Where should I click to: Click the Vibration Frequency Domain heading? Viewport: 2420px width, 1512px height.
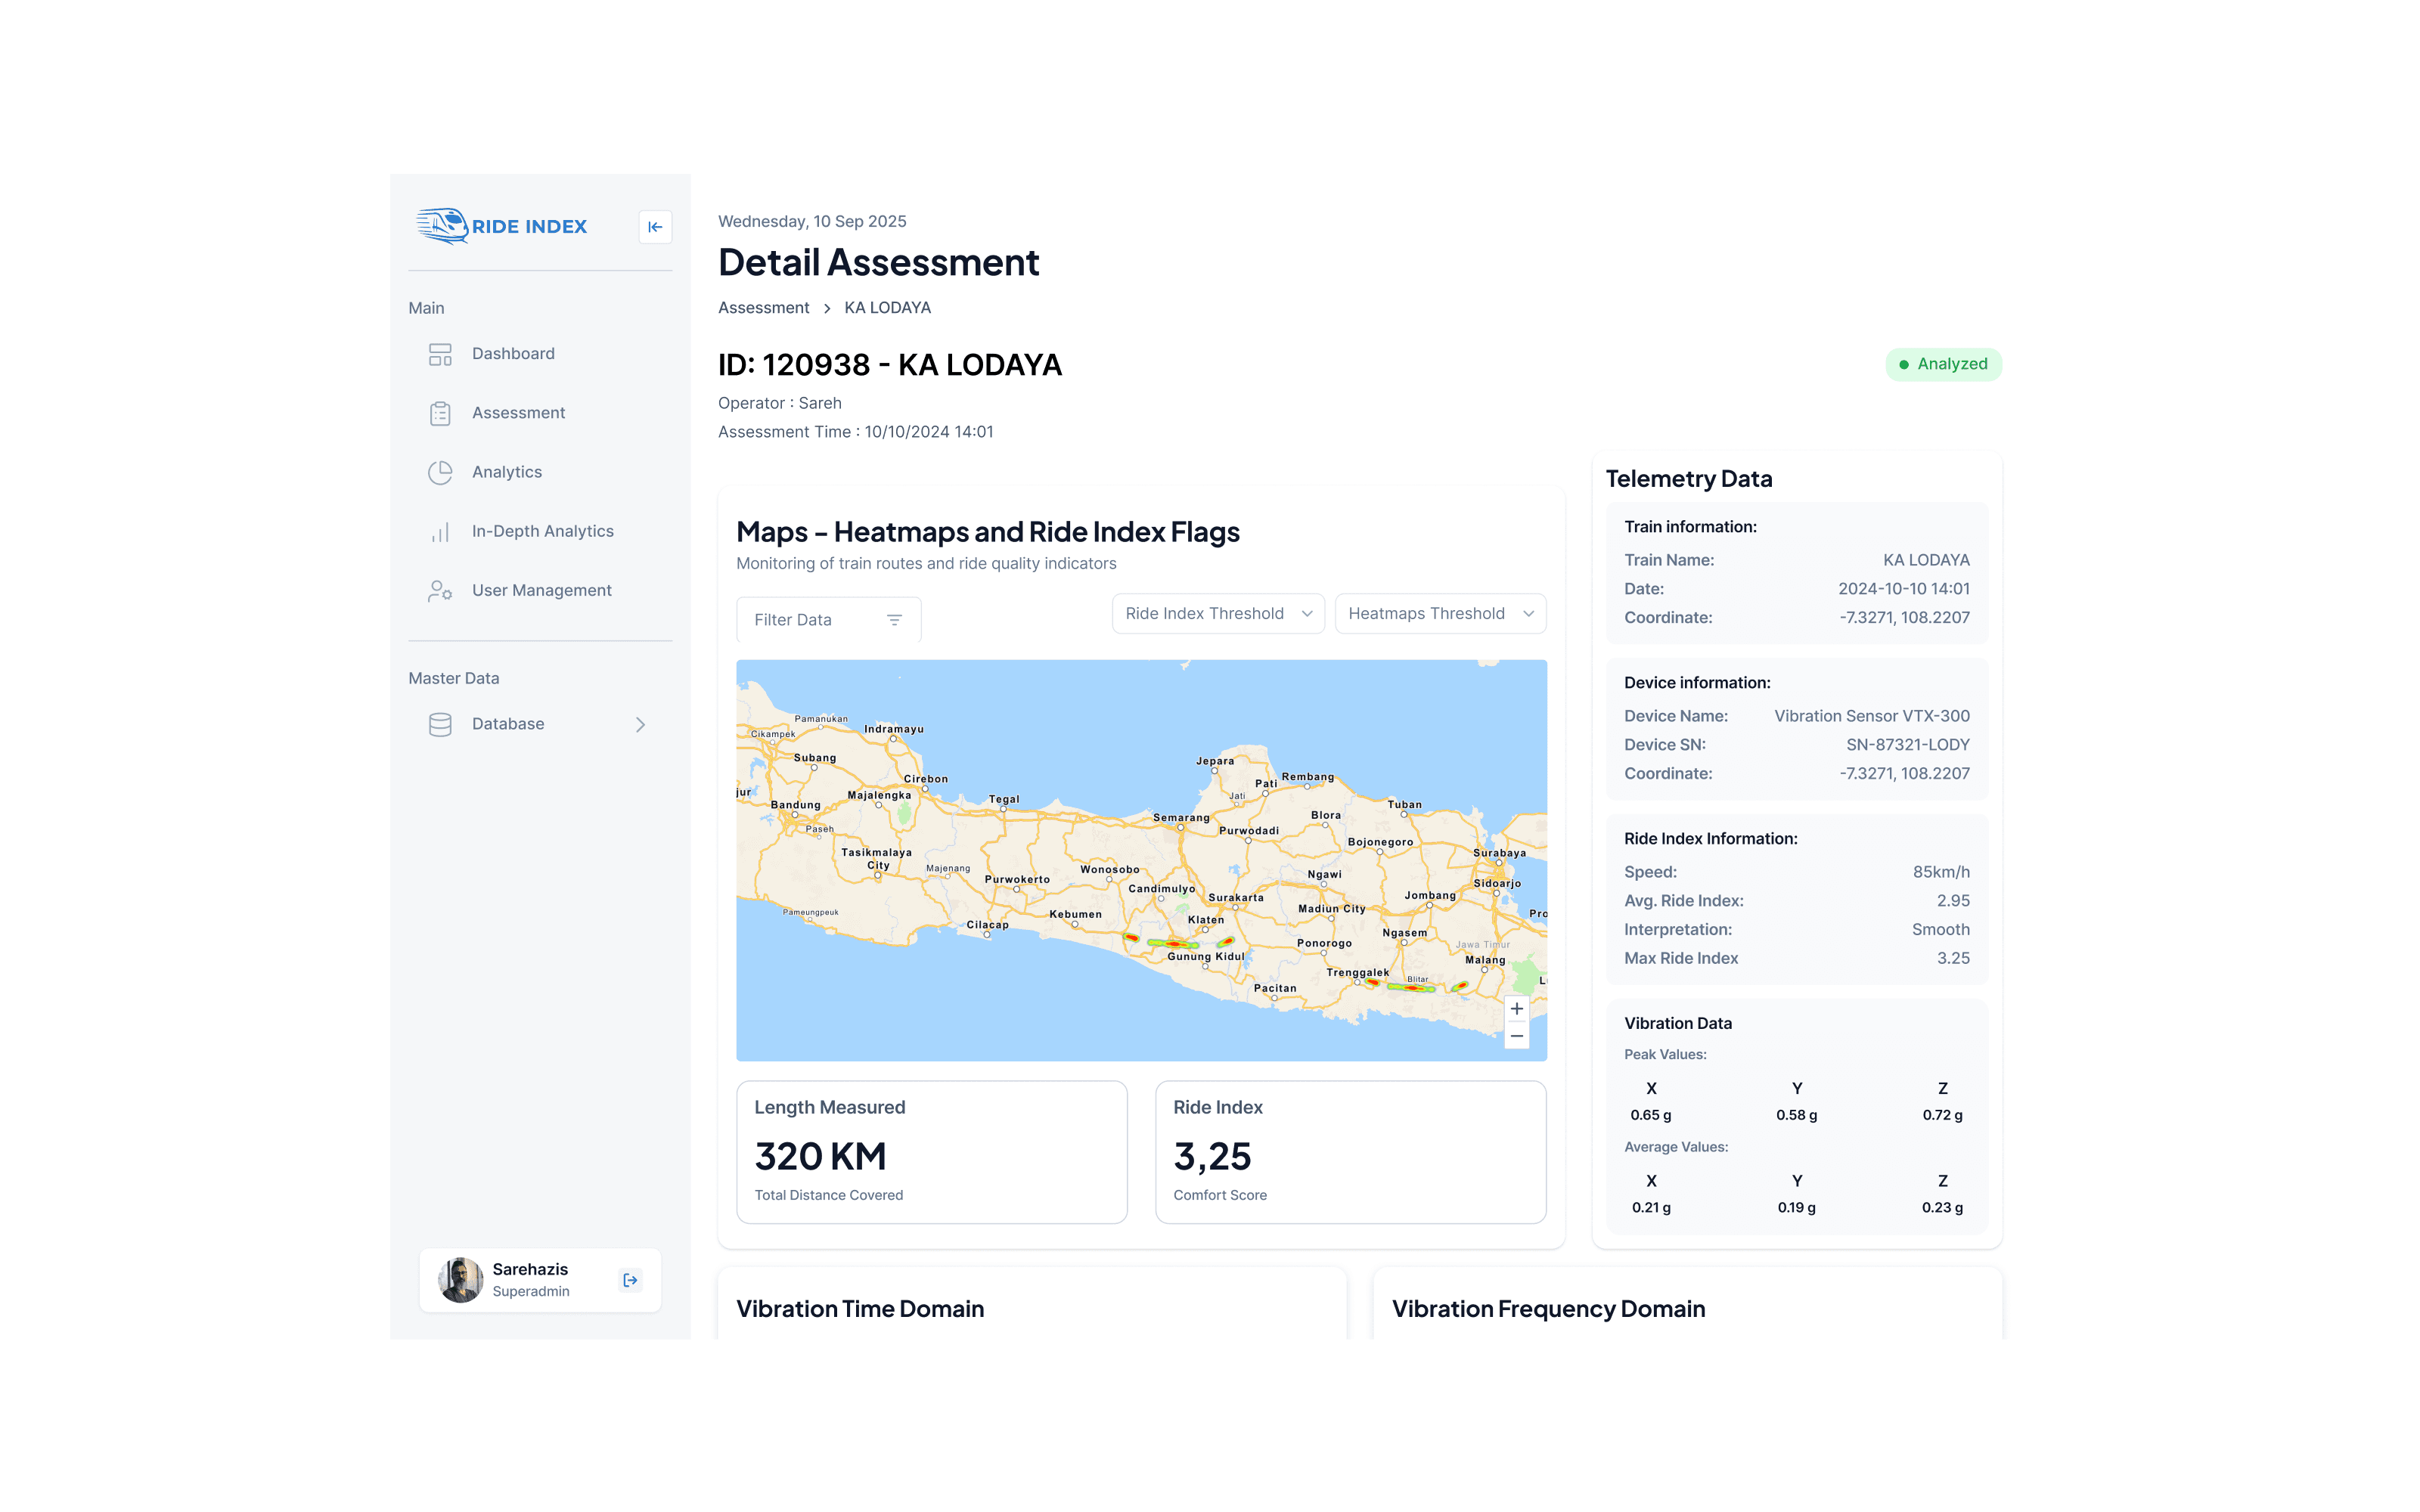pos(1548,1309)
